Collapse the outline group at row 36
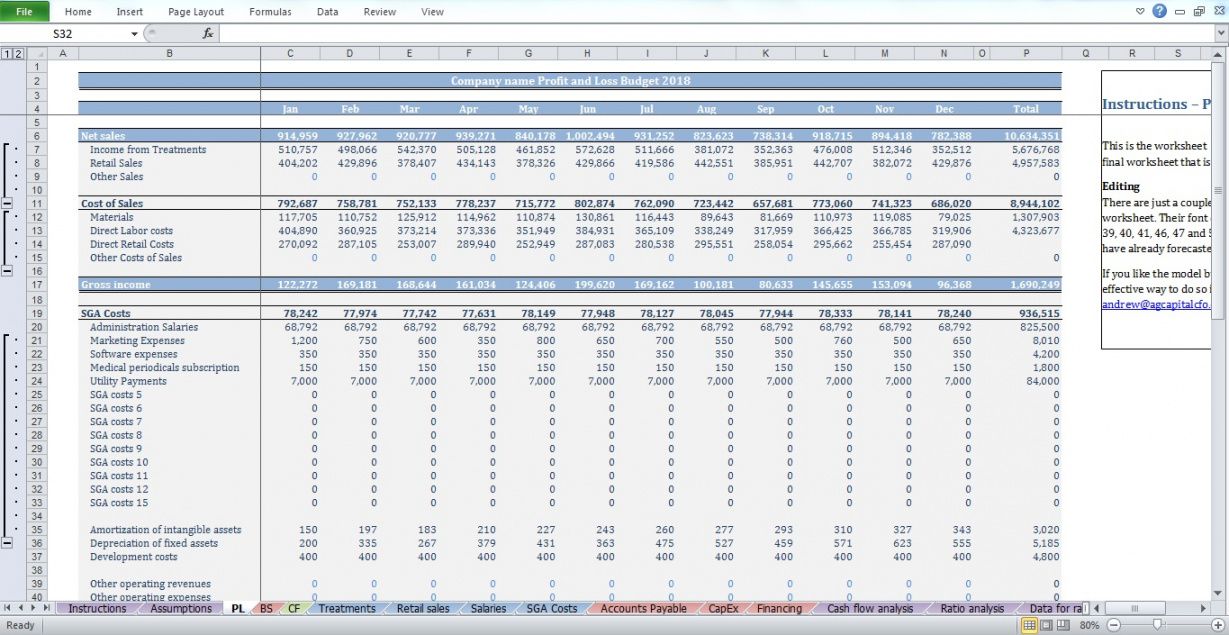 click(x=9, y=543)
